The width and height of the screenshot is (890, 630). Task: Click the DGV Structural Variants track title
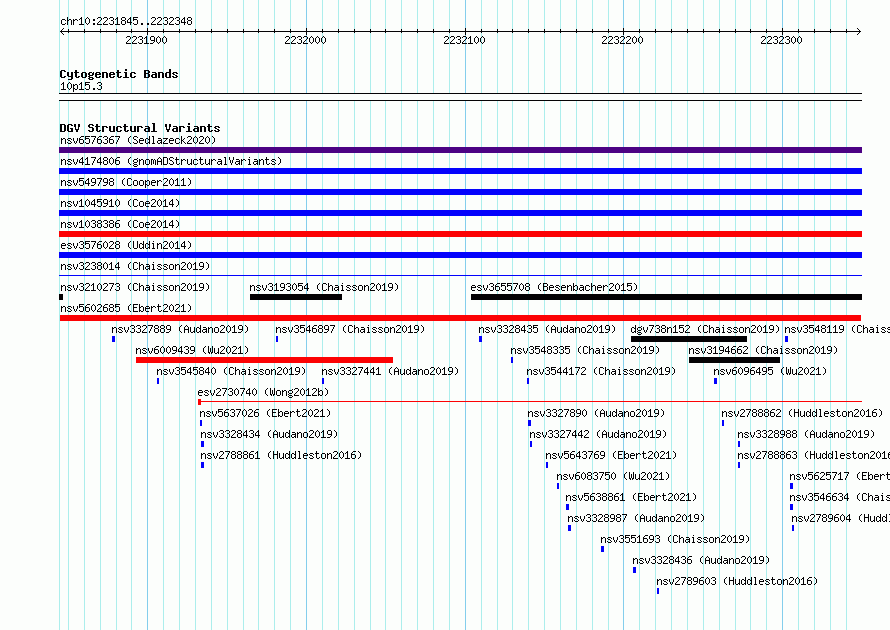(140, 128)
